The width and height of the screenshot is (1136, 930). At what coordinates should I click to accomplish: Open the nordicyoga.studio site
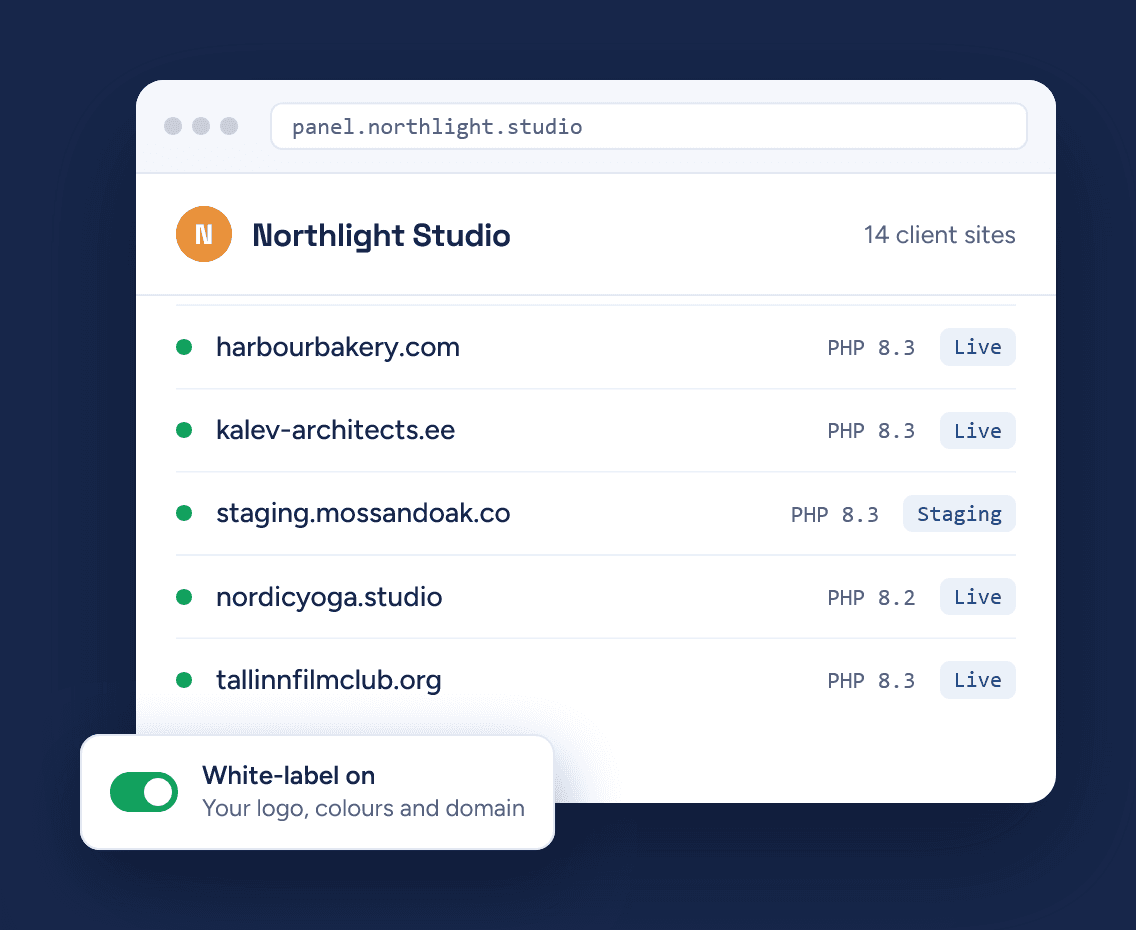(x=329, y=597)
